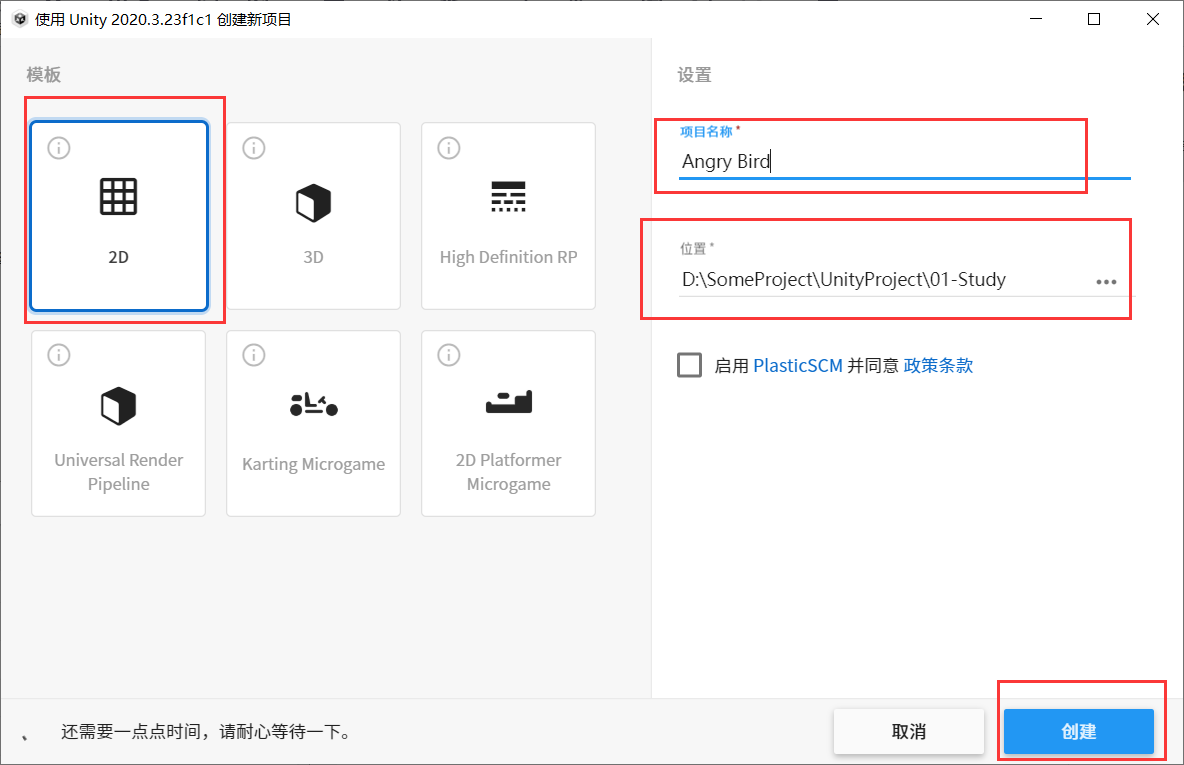
Task: Click the 2D Platformer Microgame icon
Action: pyautogui.click(x=508, y=402)
